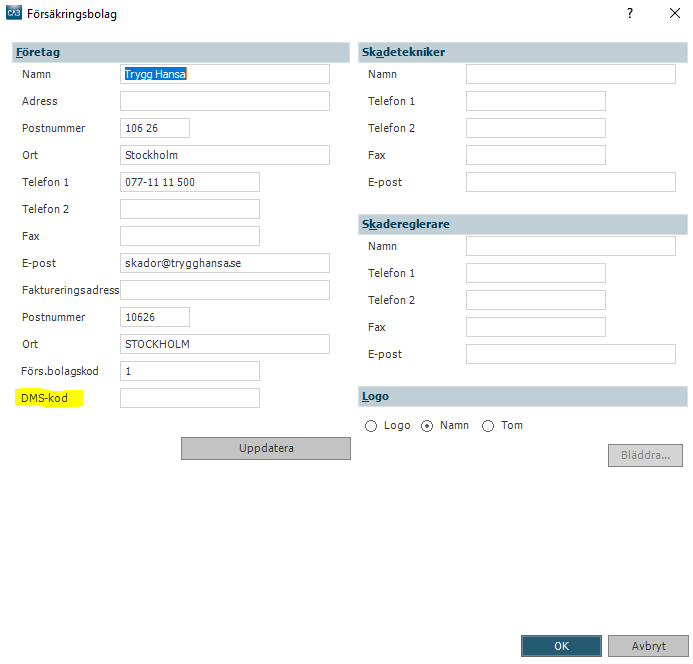Click the Skadetekniker Fax field
693x664 pixels.
pos(536,155)
